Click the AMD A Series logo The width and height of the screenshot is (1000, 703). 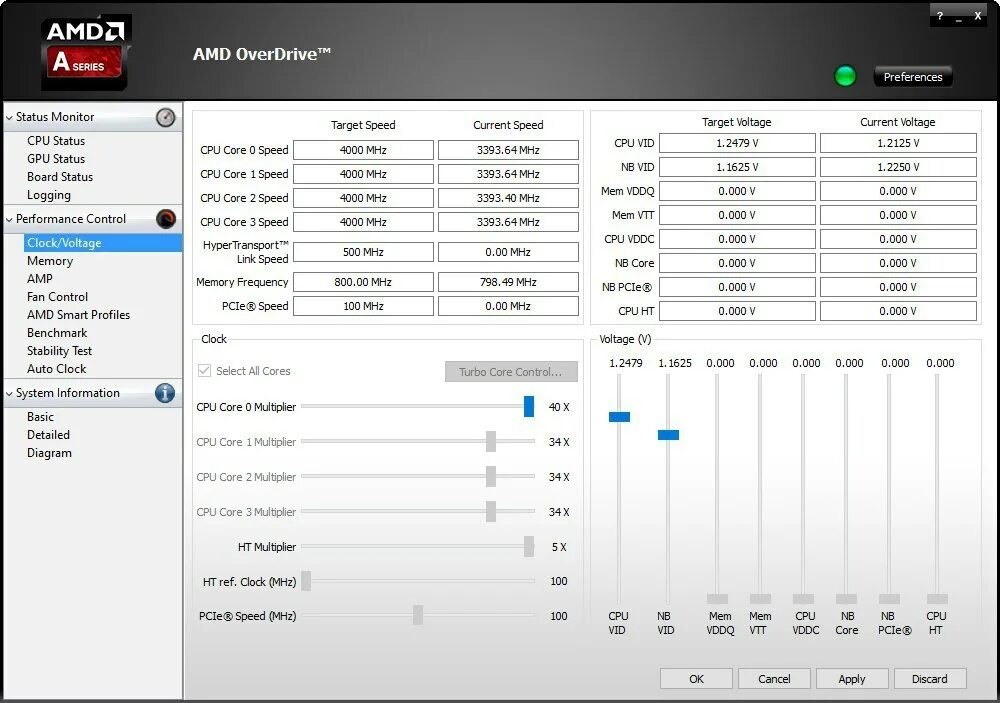86,53
